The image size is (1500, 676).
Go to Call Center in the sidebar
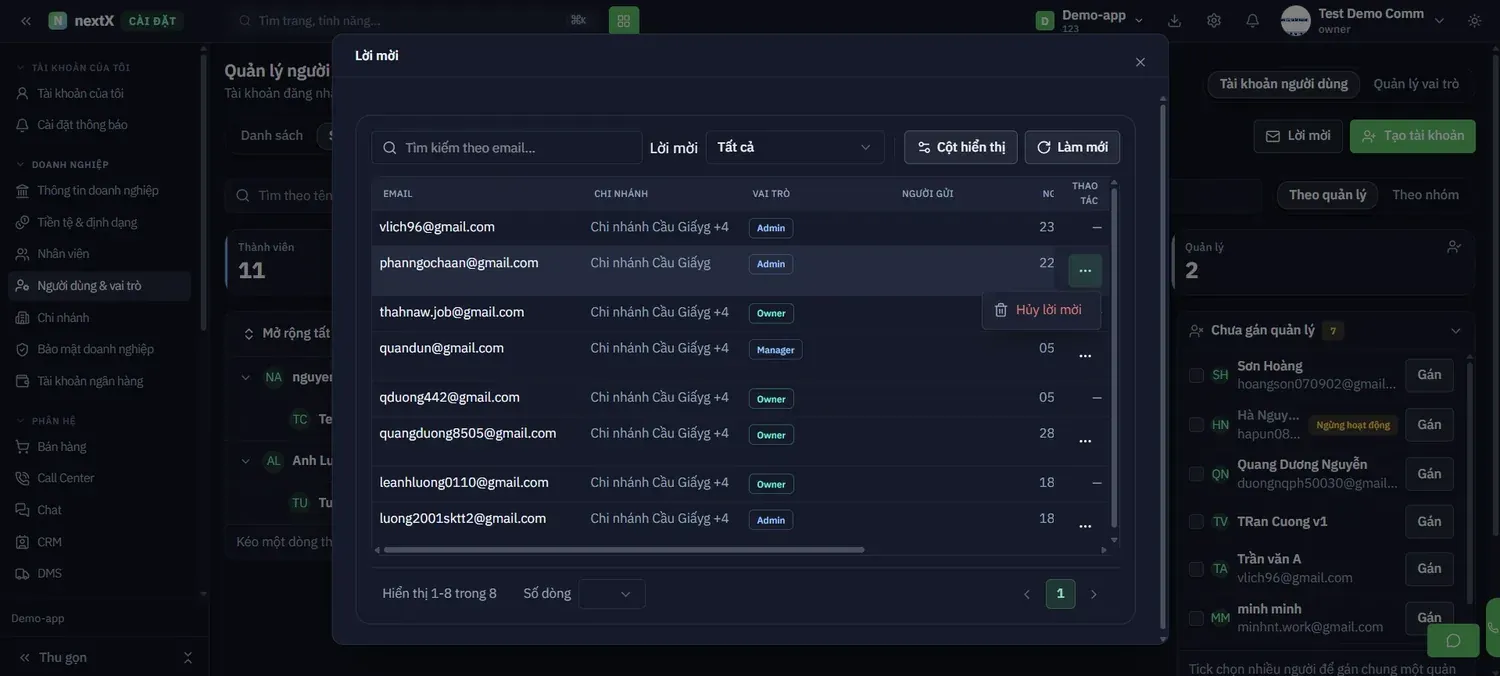[100, 478]
